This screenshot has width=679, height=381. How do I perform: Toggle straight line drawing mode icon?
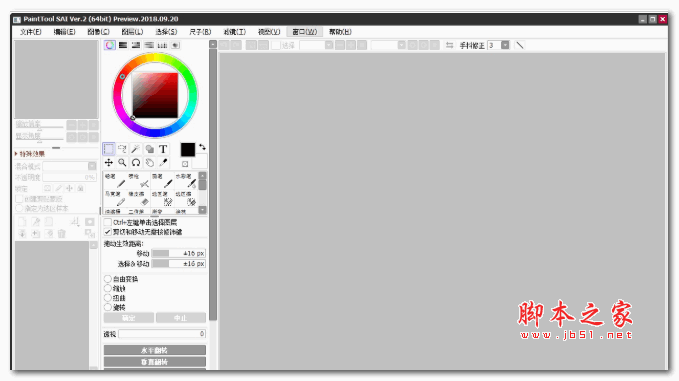[x=520, y=45]
